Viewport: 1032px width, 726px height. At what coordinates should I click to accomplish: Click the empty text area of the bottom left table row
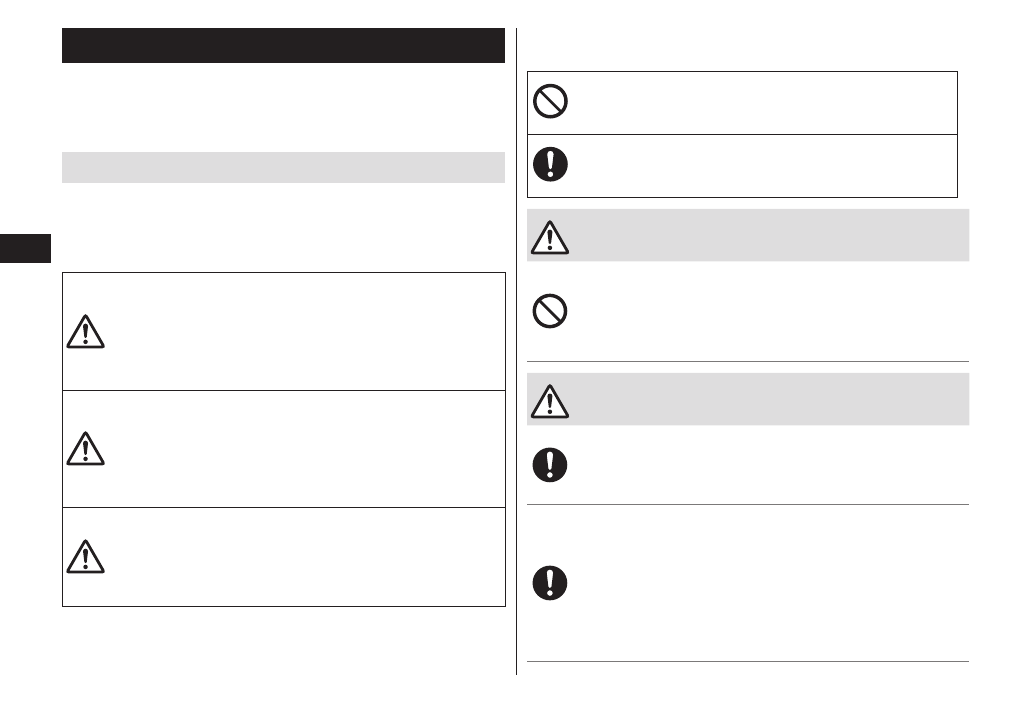(300, 556)
